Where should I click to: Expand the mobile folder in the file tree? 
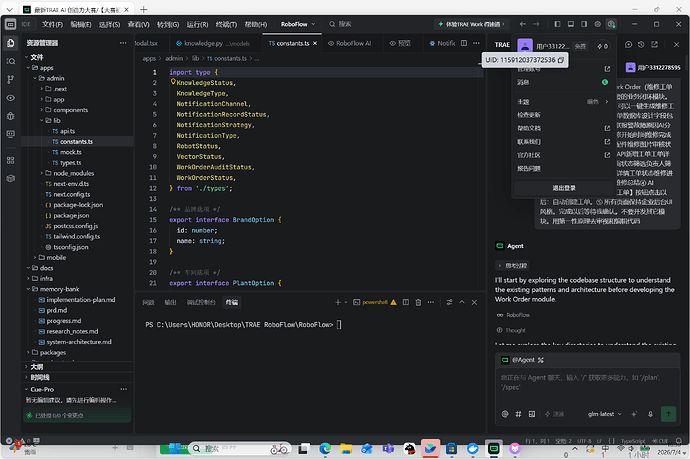(x=52, y=257)
